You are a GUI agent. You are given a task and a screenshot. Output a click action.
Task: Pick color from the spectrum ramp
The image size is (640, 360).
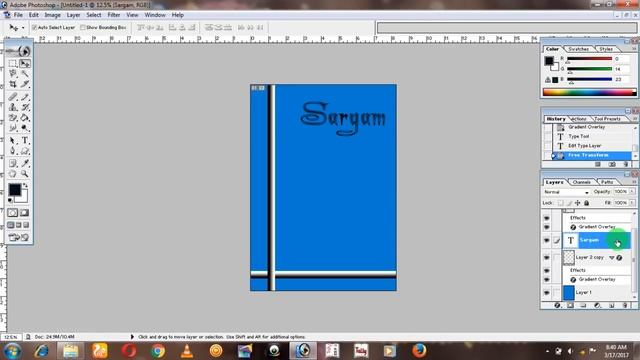pyautogui.click(x=589, y=92)
